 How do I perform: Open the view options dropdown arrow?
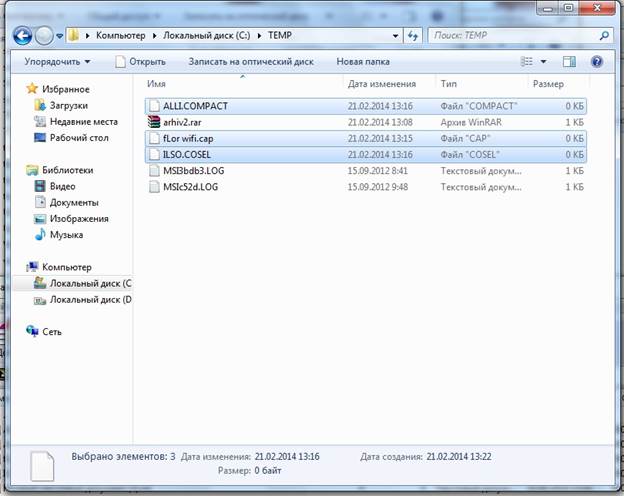coord(543,62)
